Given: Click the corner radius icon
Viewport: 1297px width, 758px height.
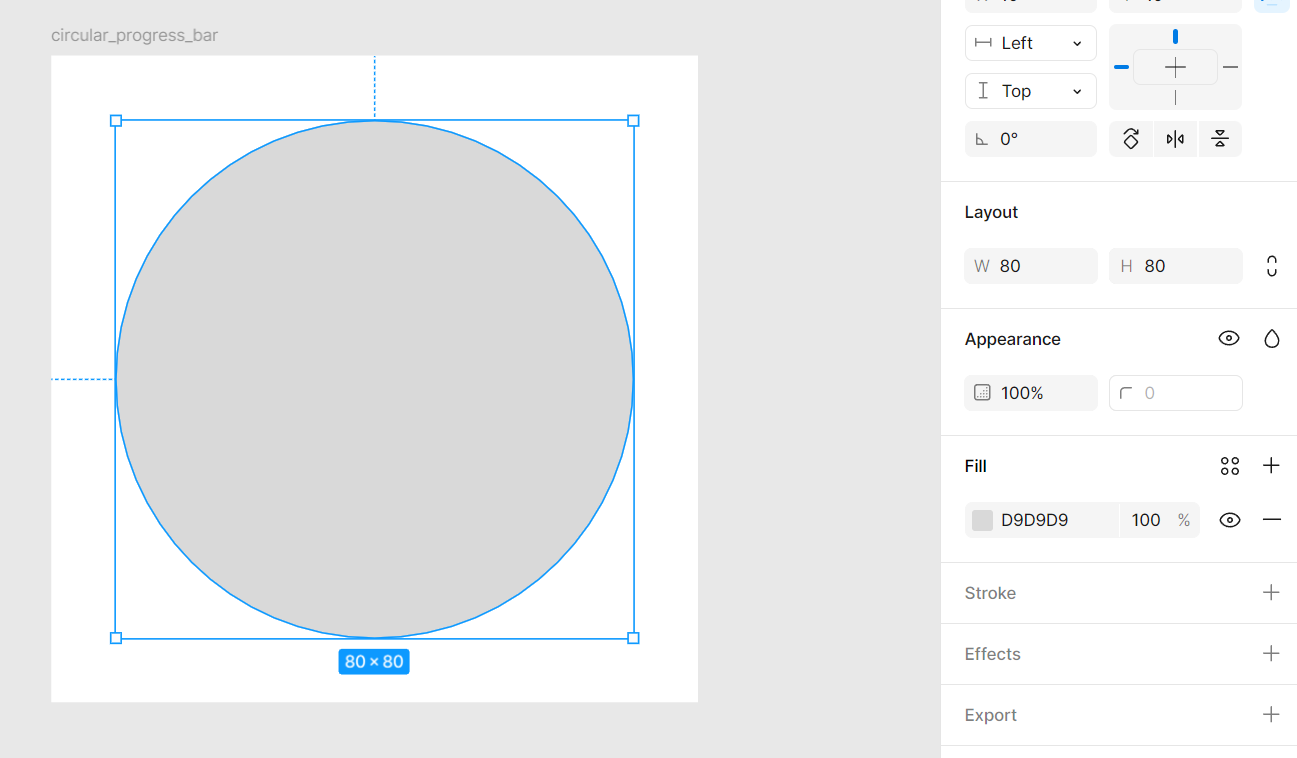Looking at the screenshot, I should click(1128, 393).
